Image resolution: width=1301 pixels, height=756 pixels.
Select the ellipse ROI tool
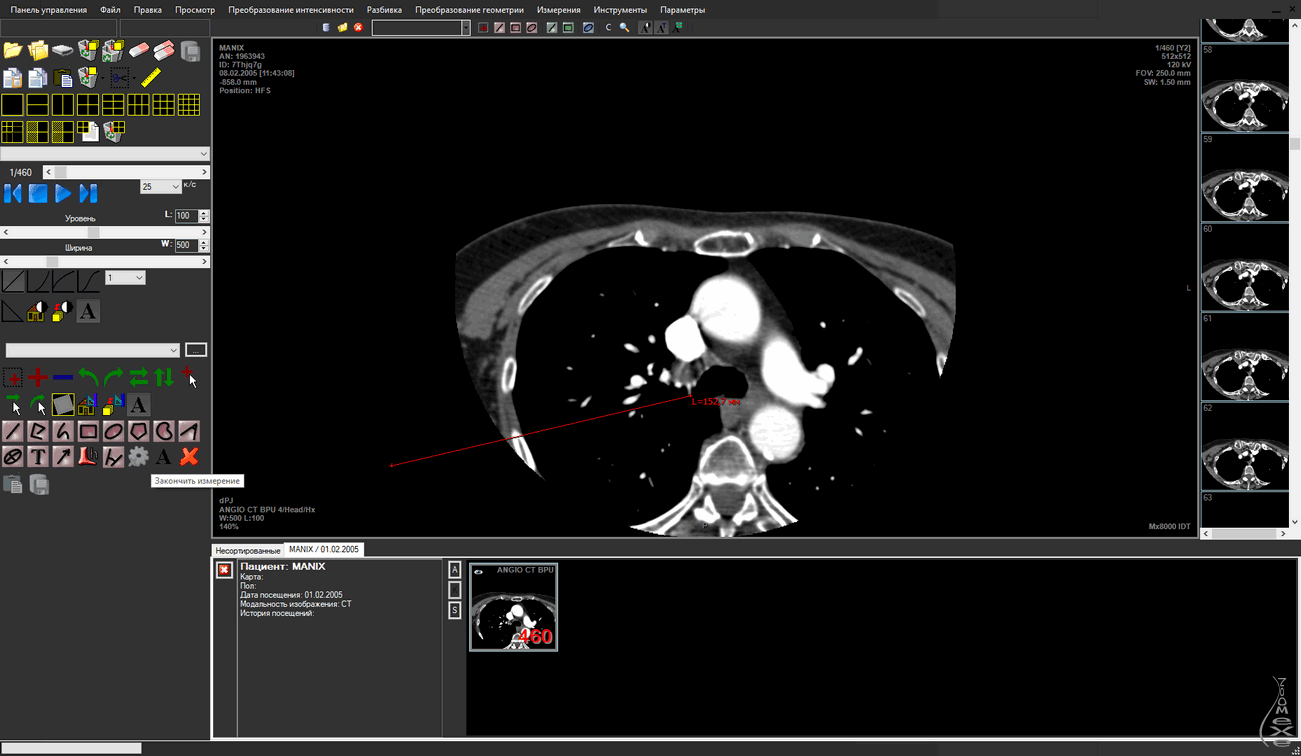(113, 430)
